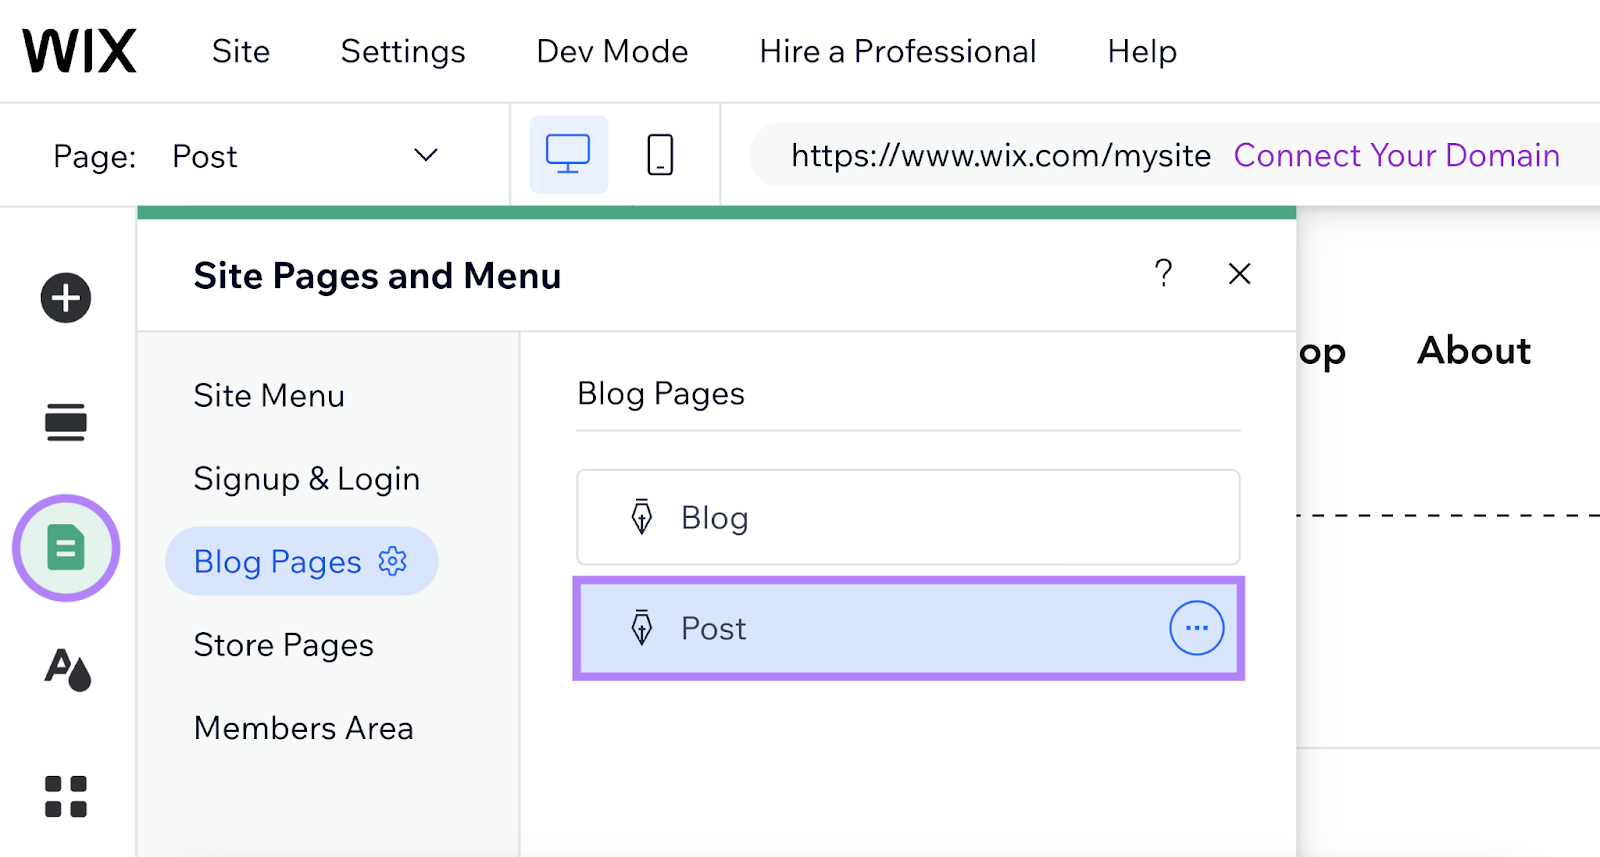Close the Site Pages and Menu panel

[x=1240, y=273]
